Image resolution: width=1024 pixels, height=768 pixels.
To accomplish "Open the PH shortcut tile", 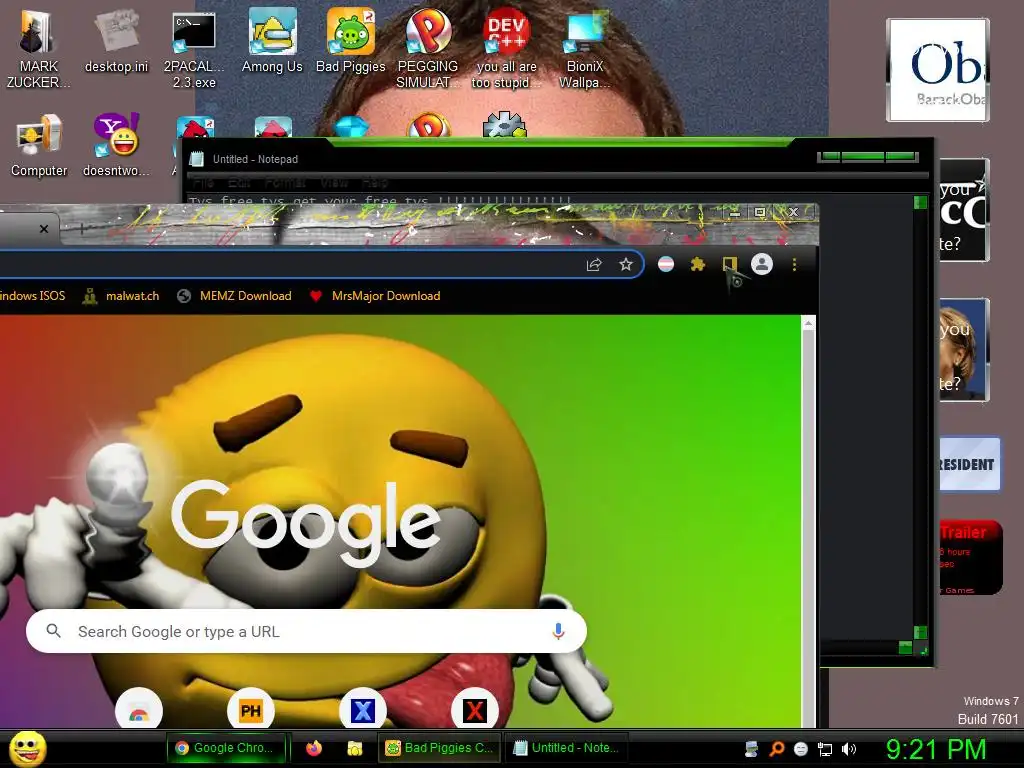I will pos(251,711).
